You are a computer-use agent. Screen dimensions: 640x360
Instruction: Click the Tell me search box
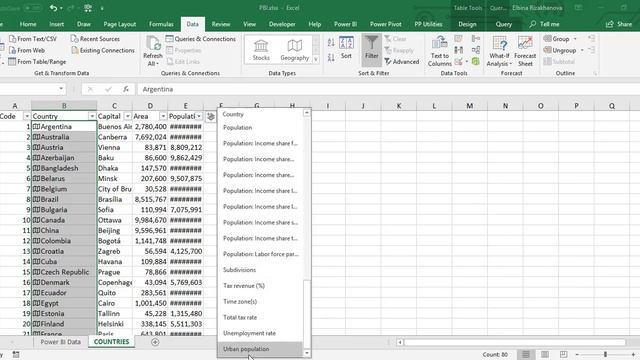(x=544, y=24)
